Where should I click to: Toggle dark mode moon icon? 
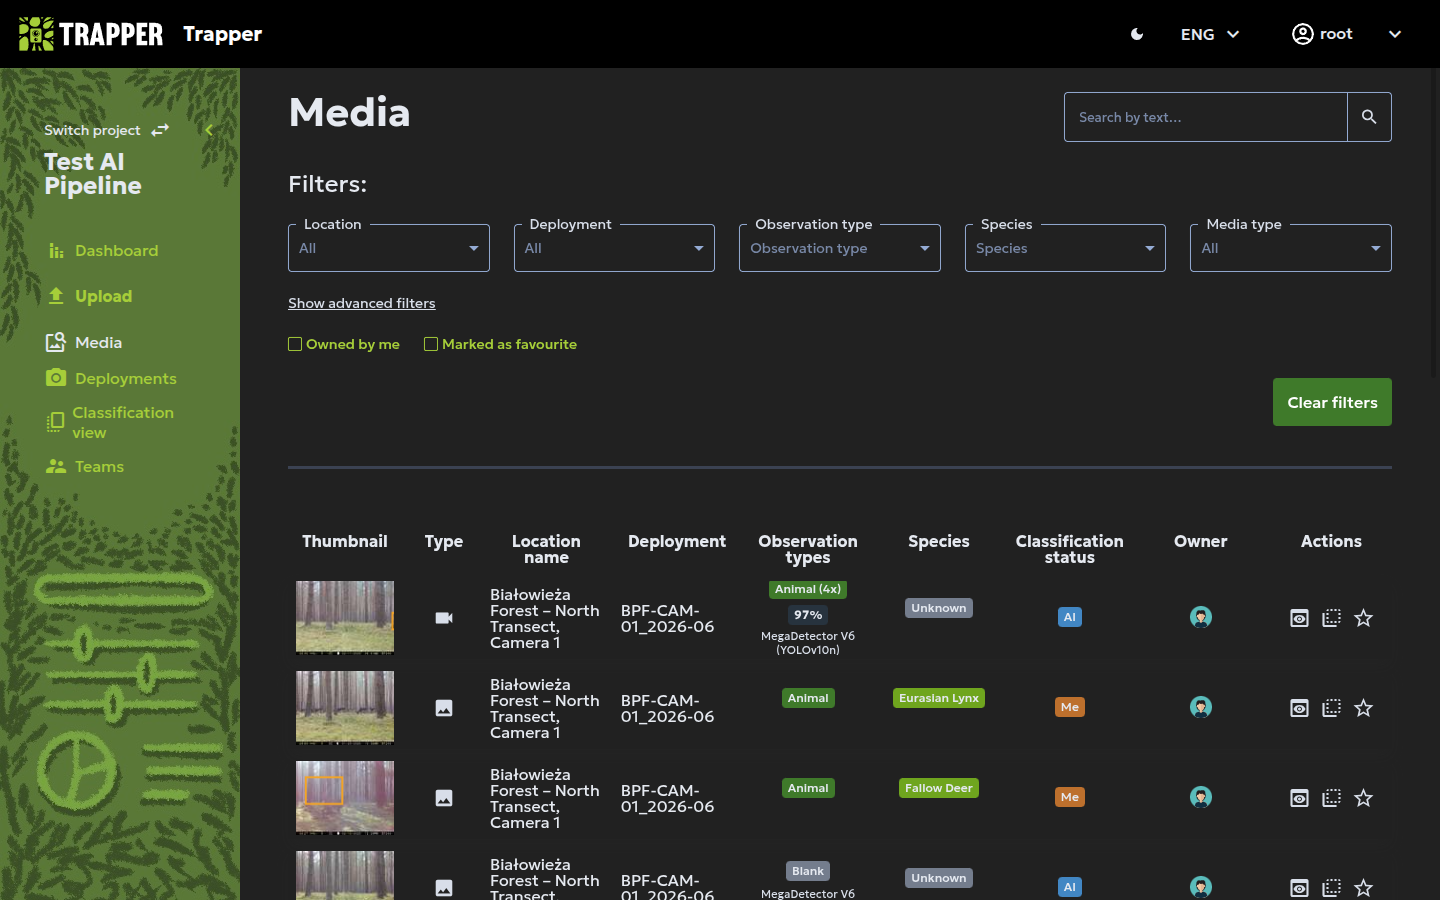click(1137, 34)
